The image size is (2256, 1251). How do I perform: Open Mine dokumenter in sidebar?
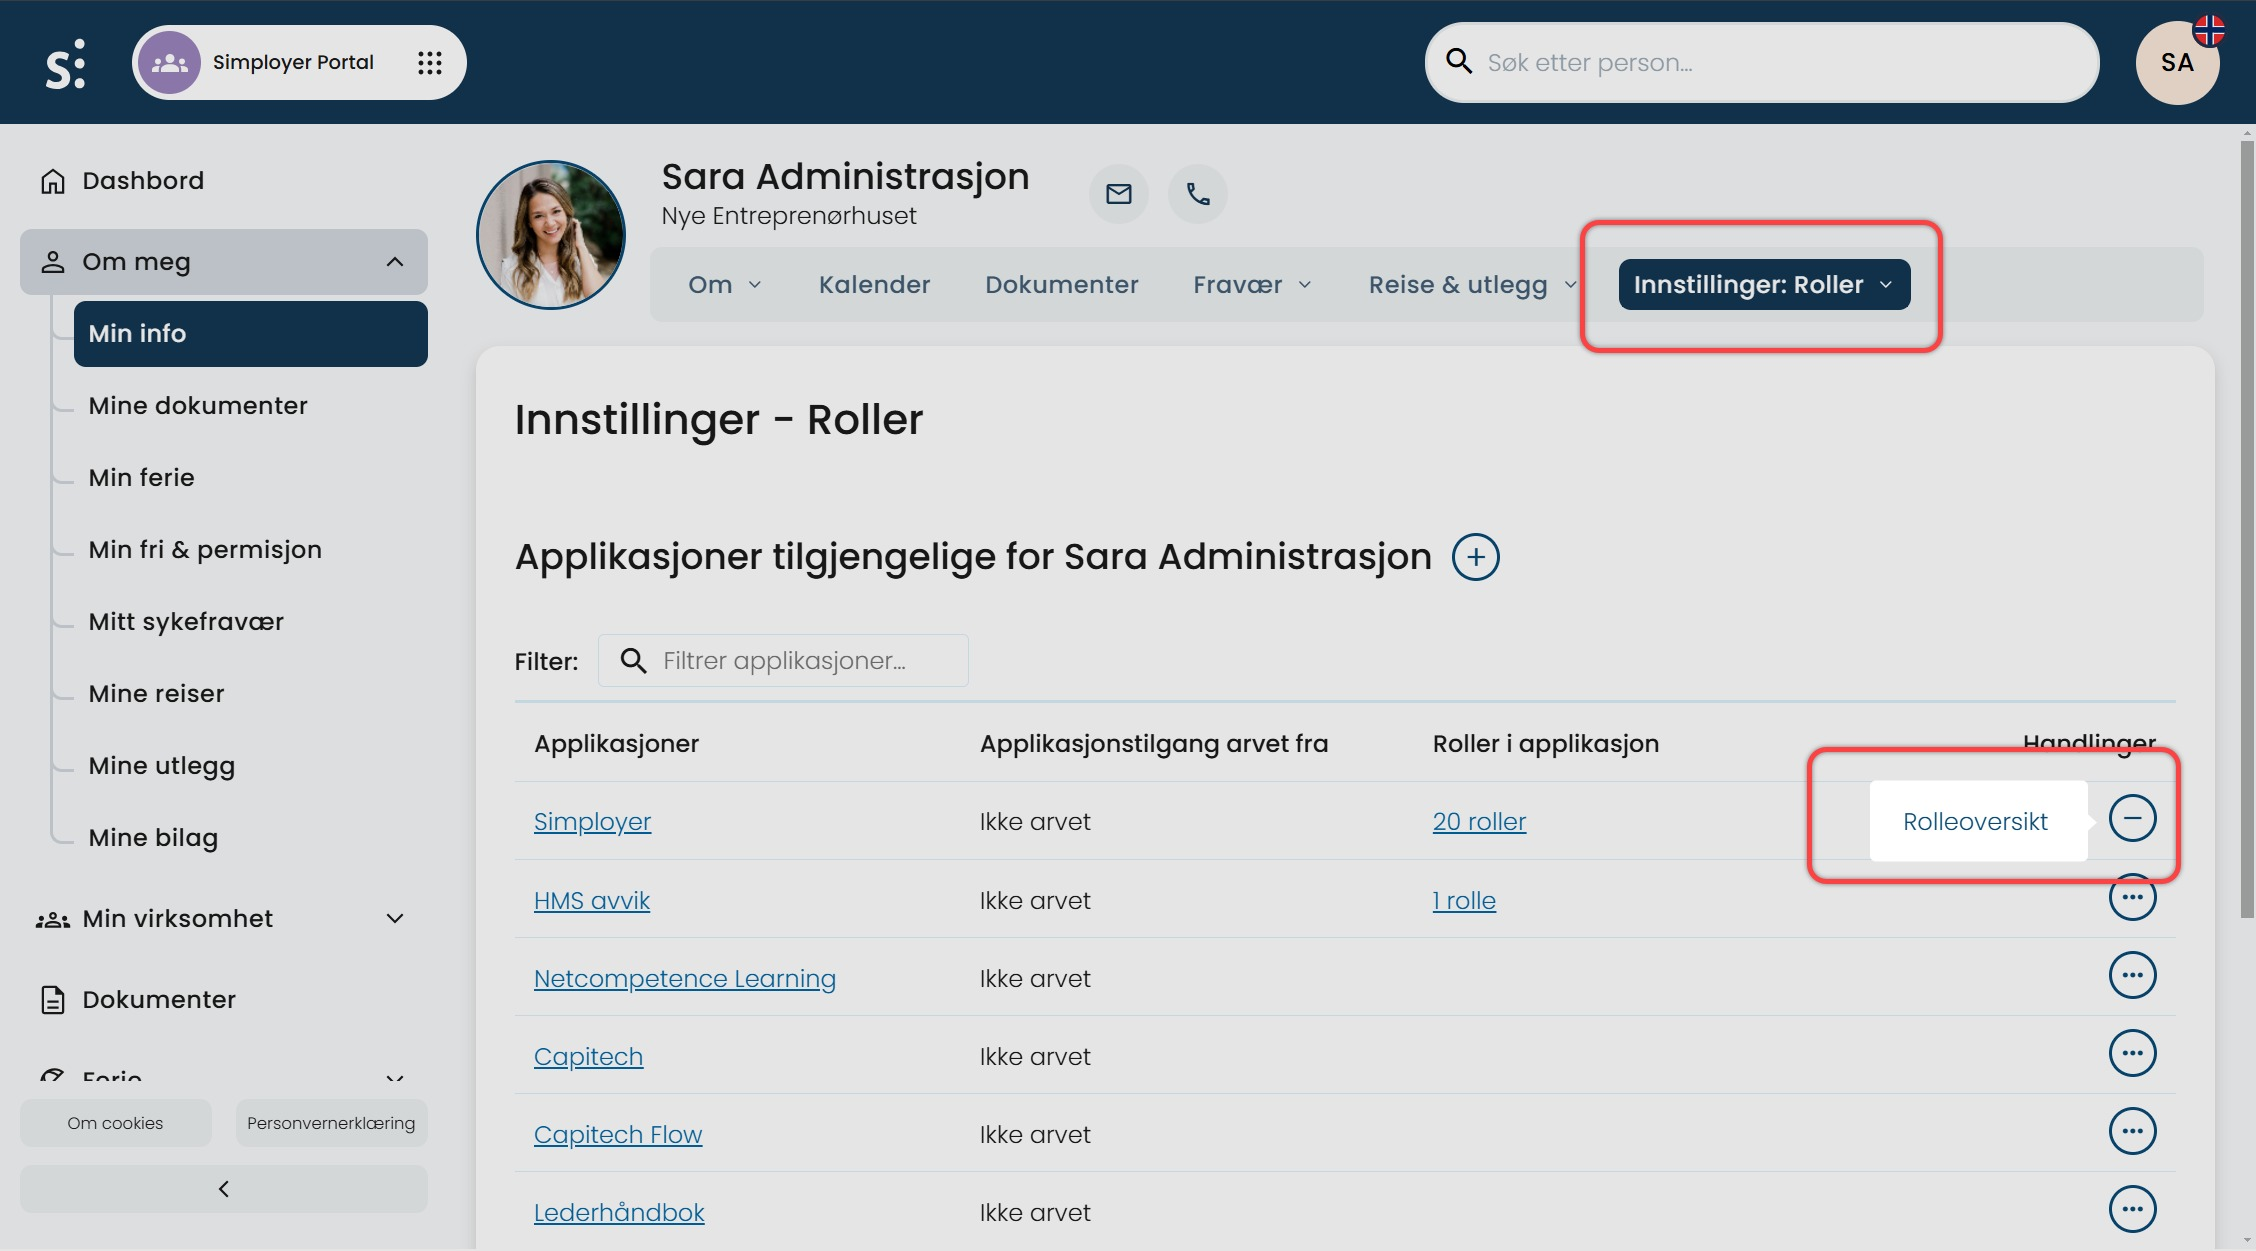198,406
